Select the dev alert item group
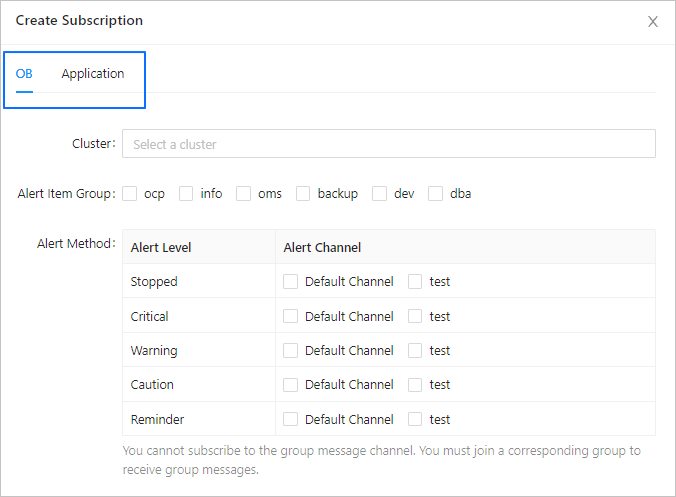 pyautogui.click(x=380, y=194)
